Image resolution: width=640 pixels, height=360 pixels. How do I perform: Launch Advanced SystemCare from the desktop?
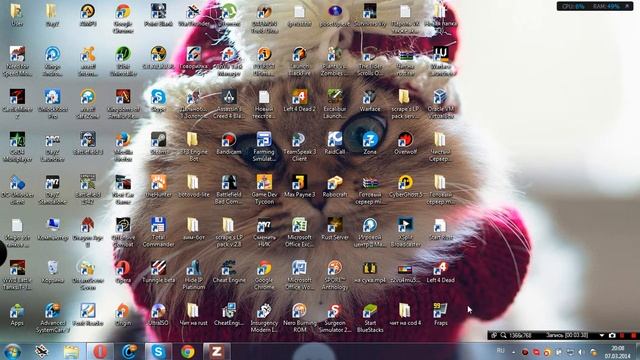pyautogui.click(x=52, y=318)
